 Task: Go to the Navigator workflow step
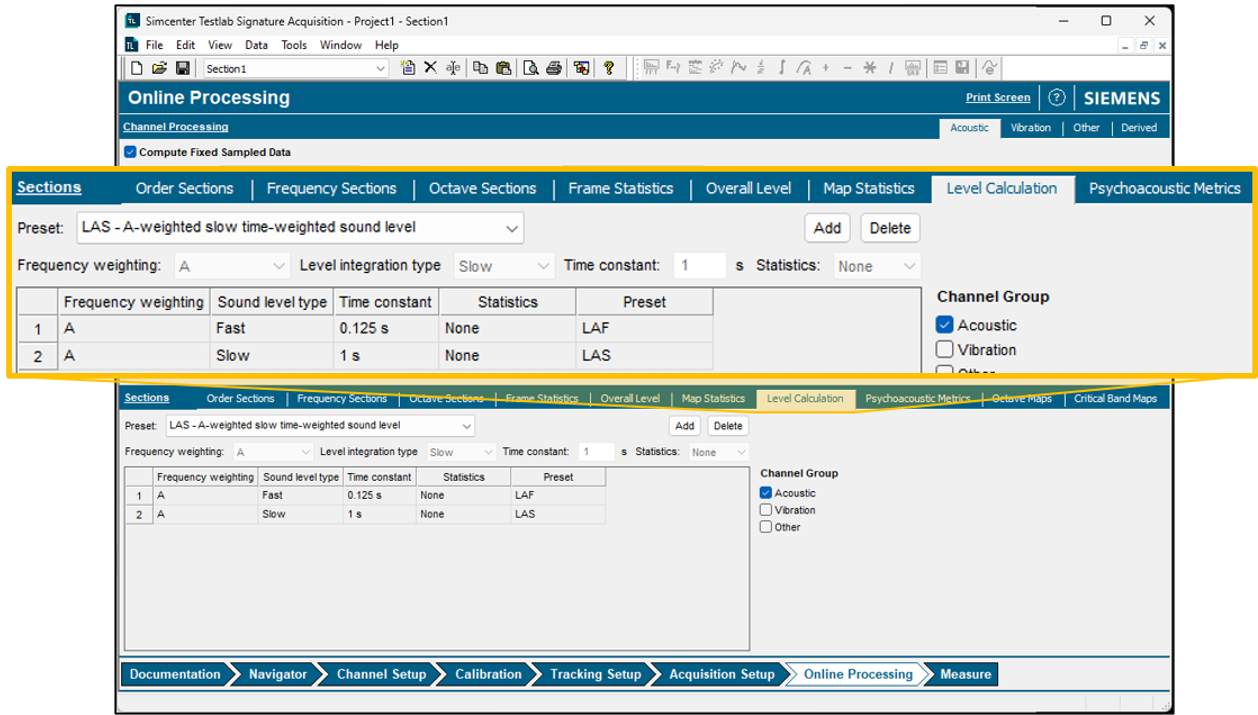[278, 674]
